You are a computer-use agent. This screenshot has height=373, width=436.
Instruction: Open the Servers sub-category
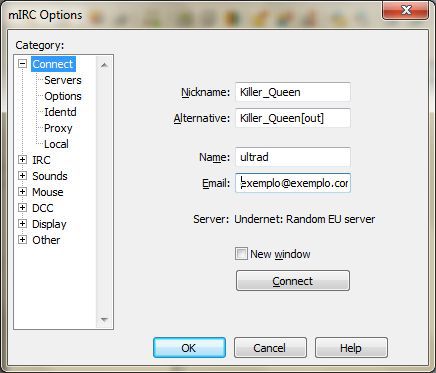[x=63, y=80]
